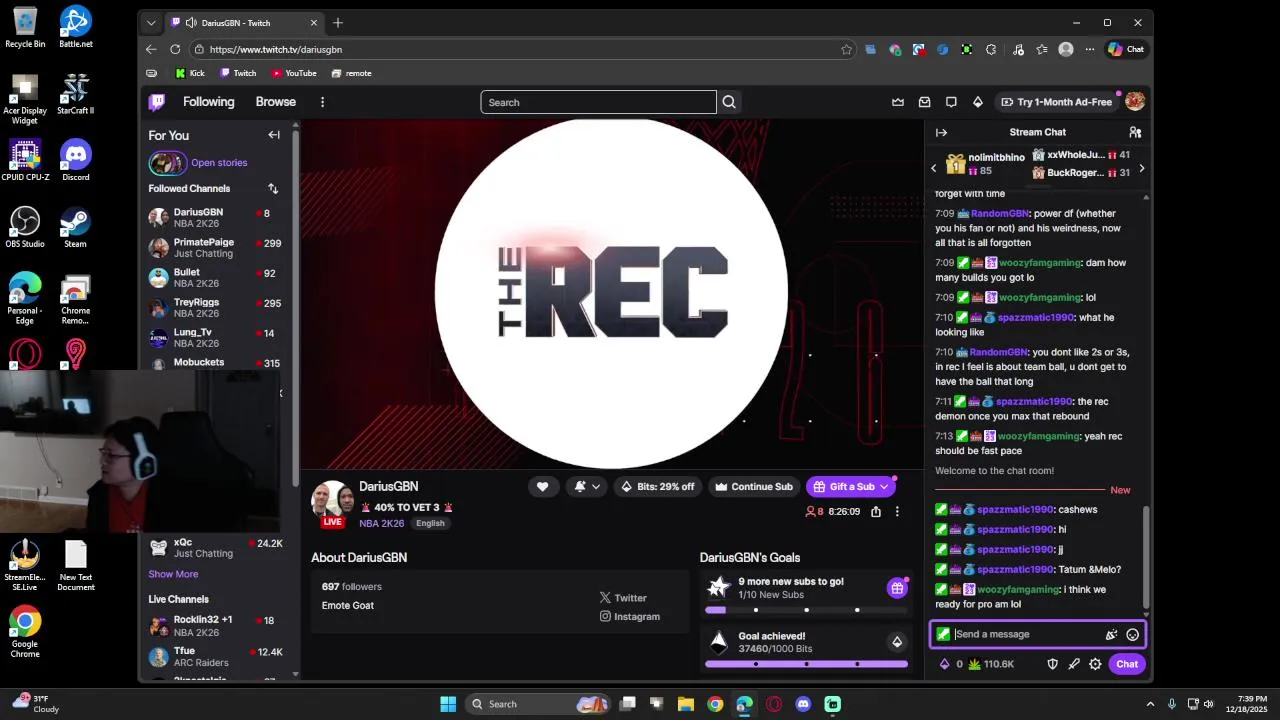Open the Twitch notifications inbox
This screenshot has width=1280, height=720.
[925, 102]
